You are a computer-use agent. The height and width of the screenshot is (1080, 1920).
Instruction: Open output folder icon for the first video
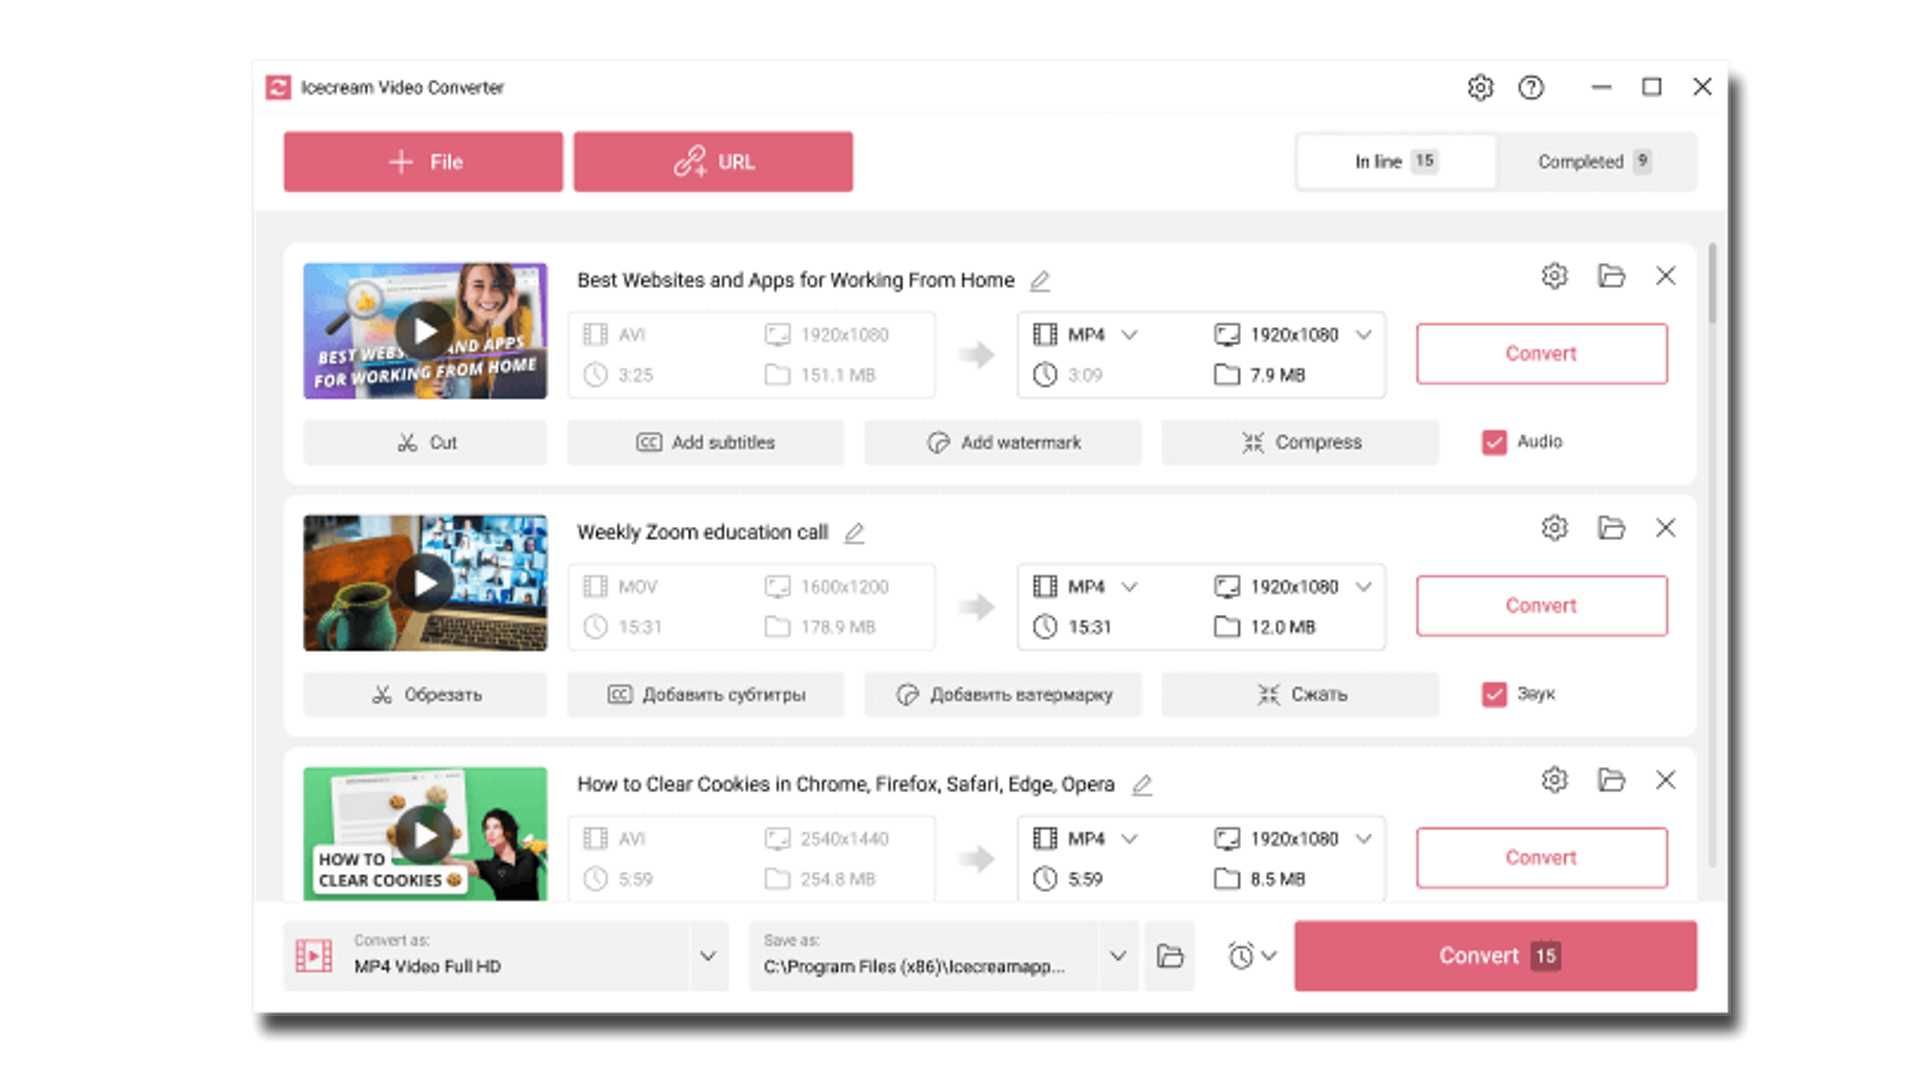(x=1610, y=276)
